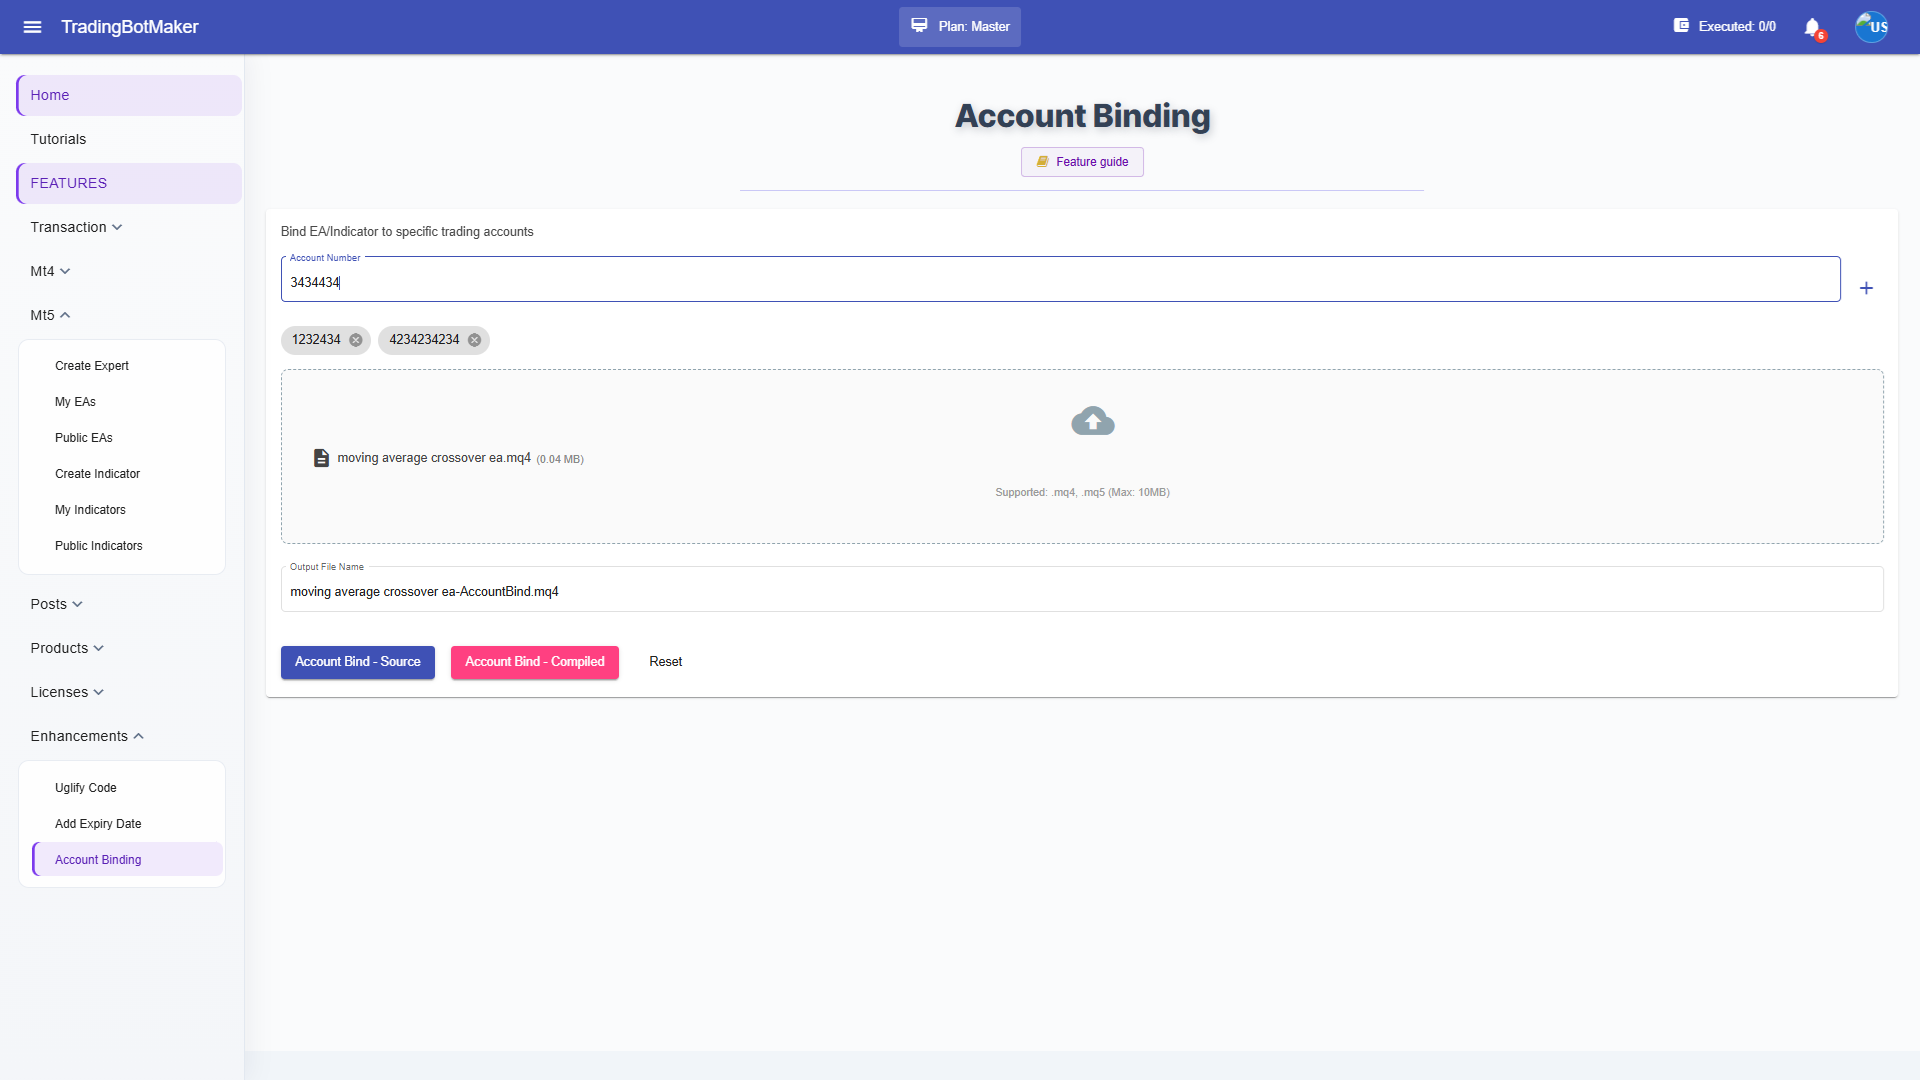This screenshot has width=1920, height=1080.
Task: Open the Plan: Master button
Action: click(x=959, y=27)
